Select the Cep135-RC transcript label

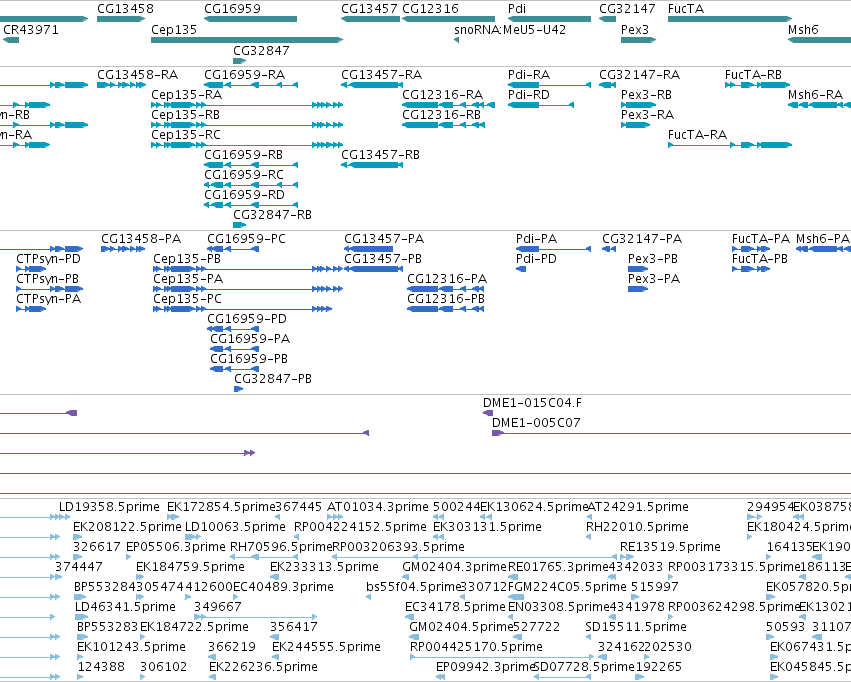tap(186, 135)
